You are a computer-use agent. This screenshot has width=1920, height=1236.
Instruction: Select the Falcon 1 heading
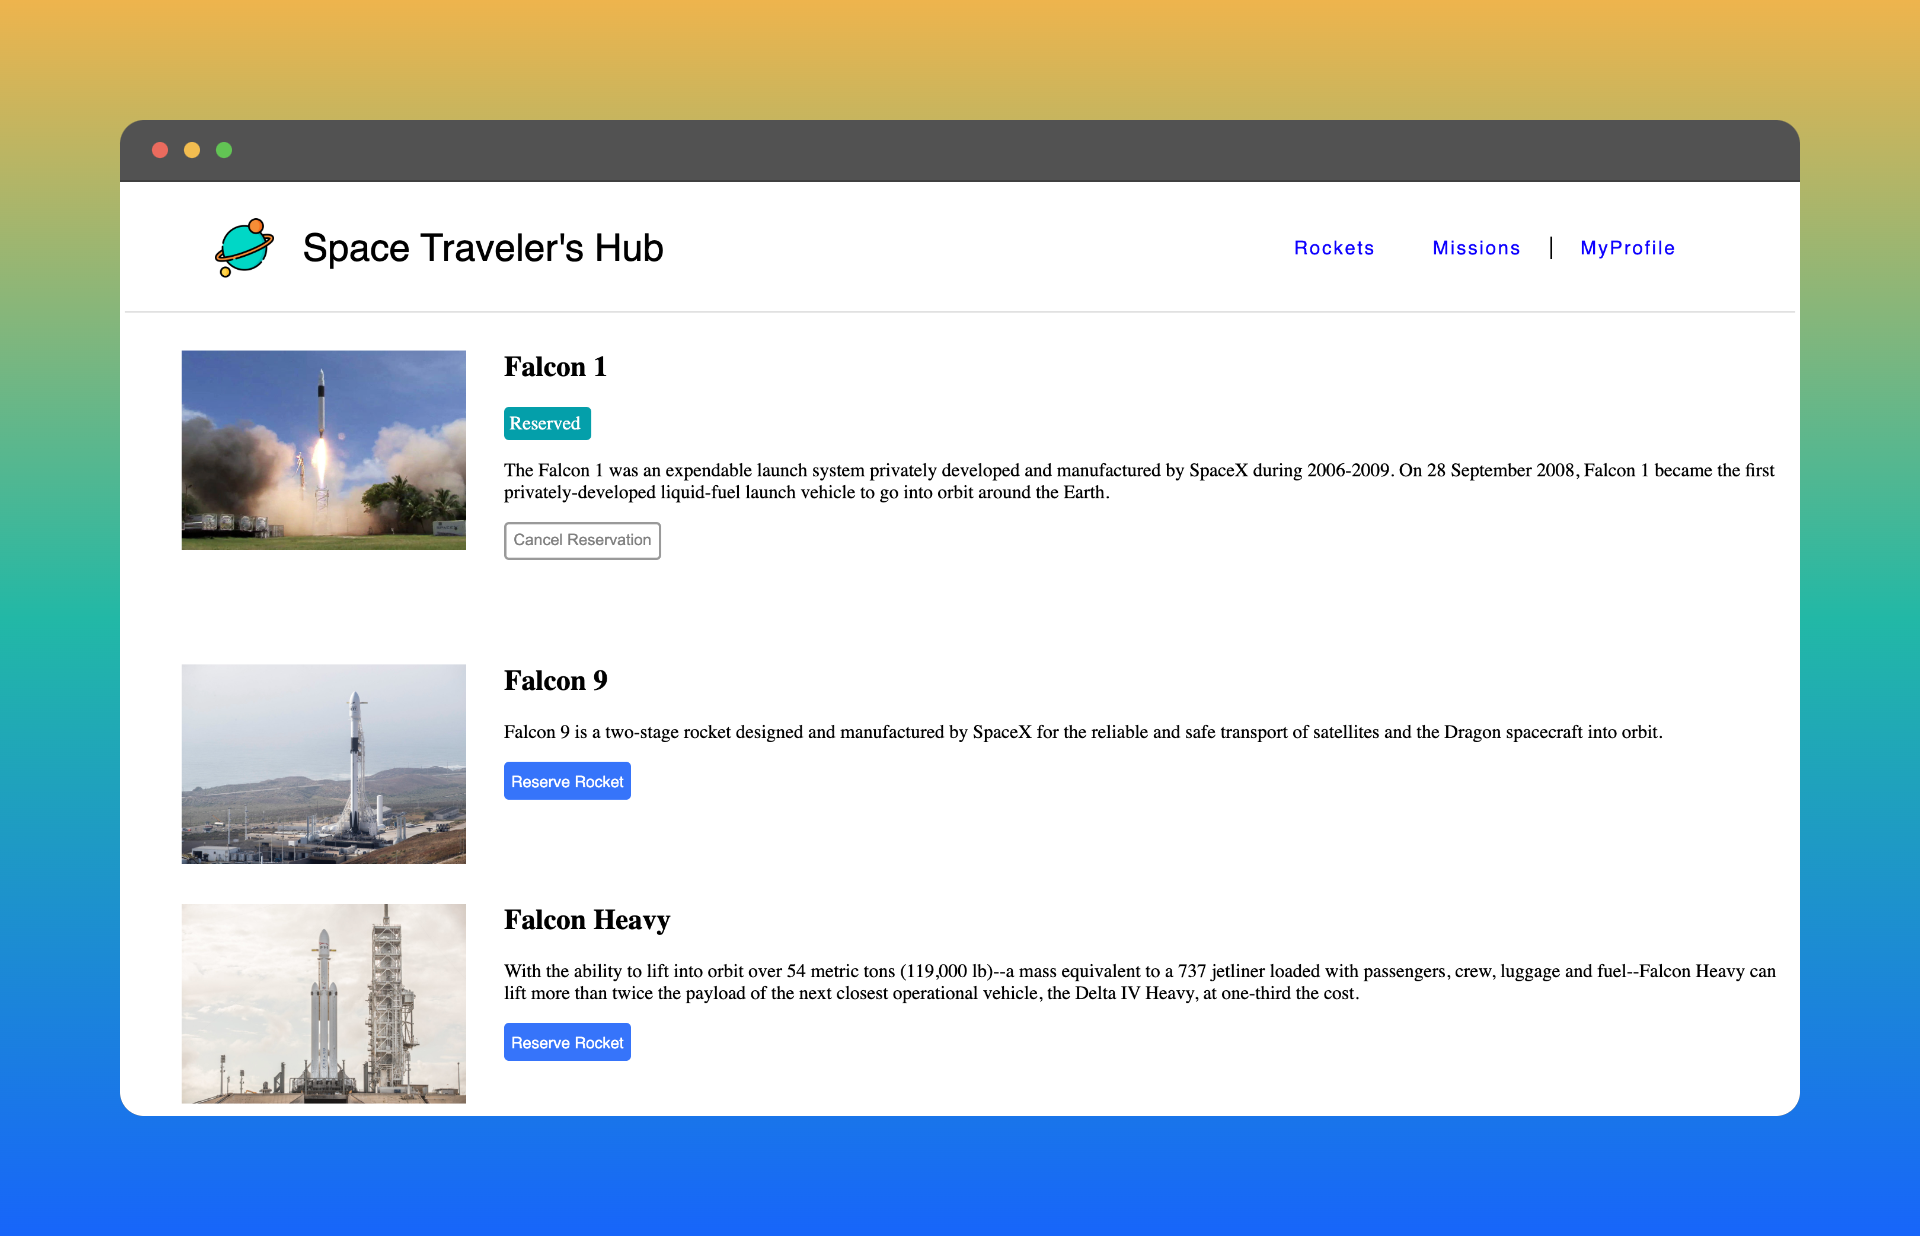555,367
